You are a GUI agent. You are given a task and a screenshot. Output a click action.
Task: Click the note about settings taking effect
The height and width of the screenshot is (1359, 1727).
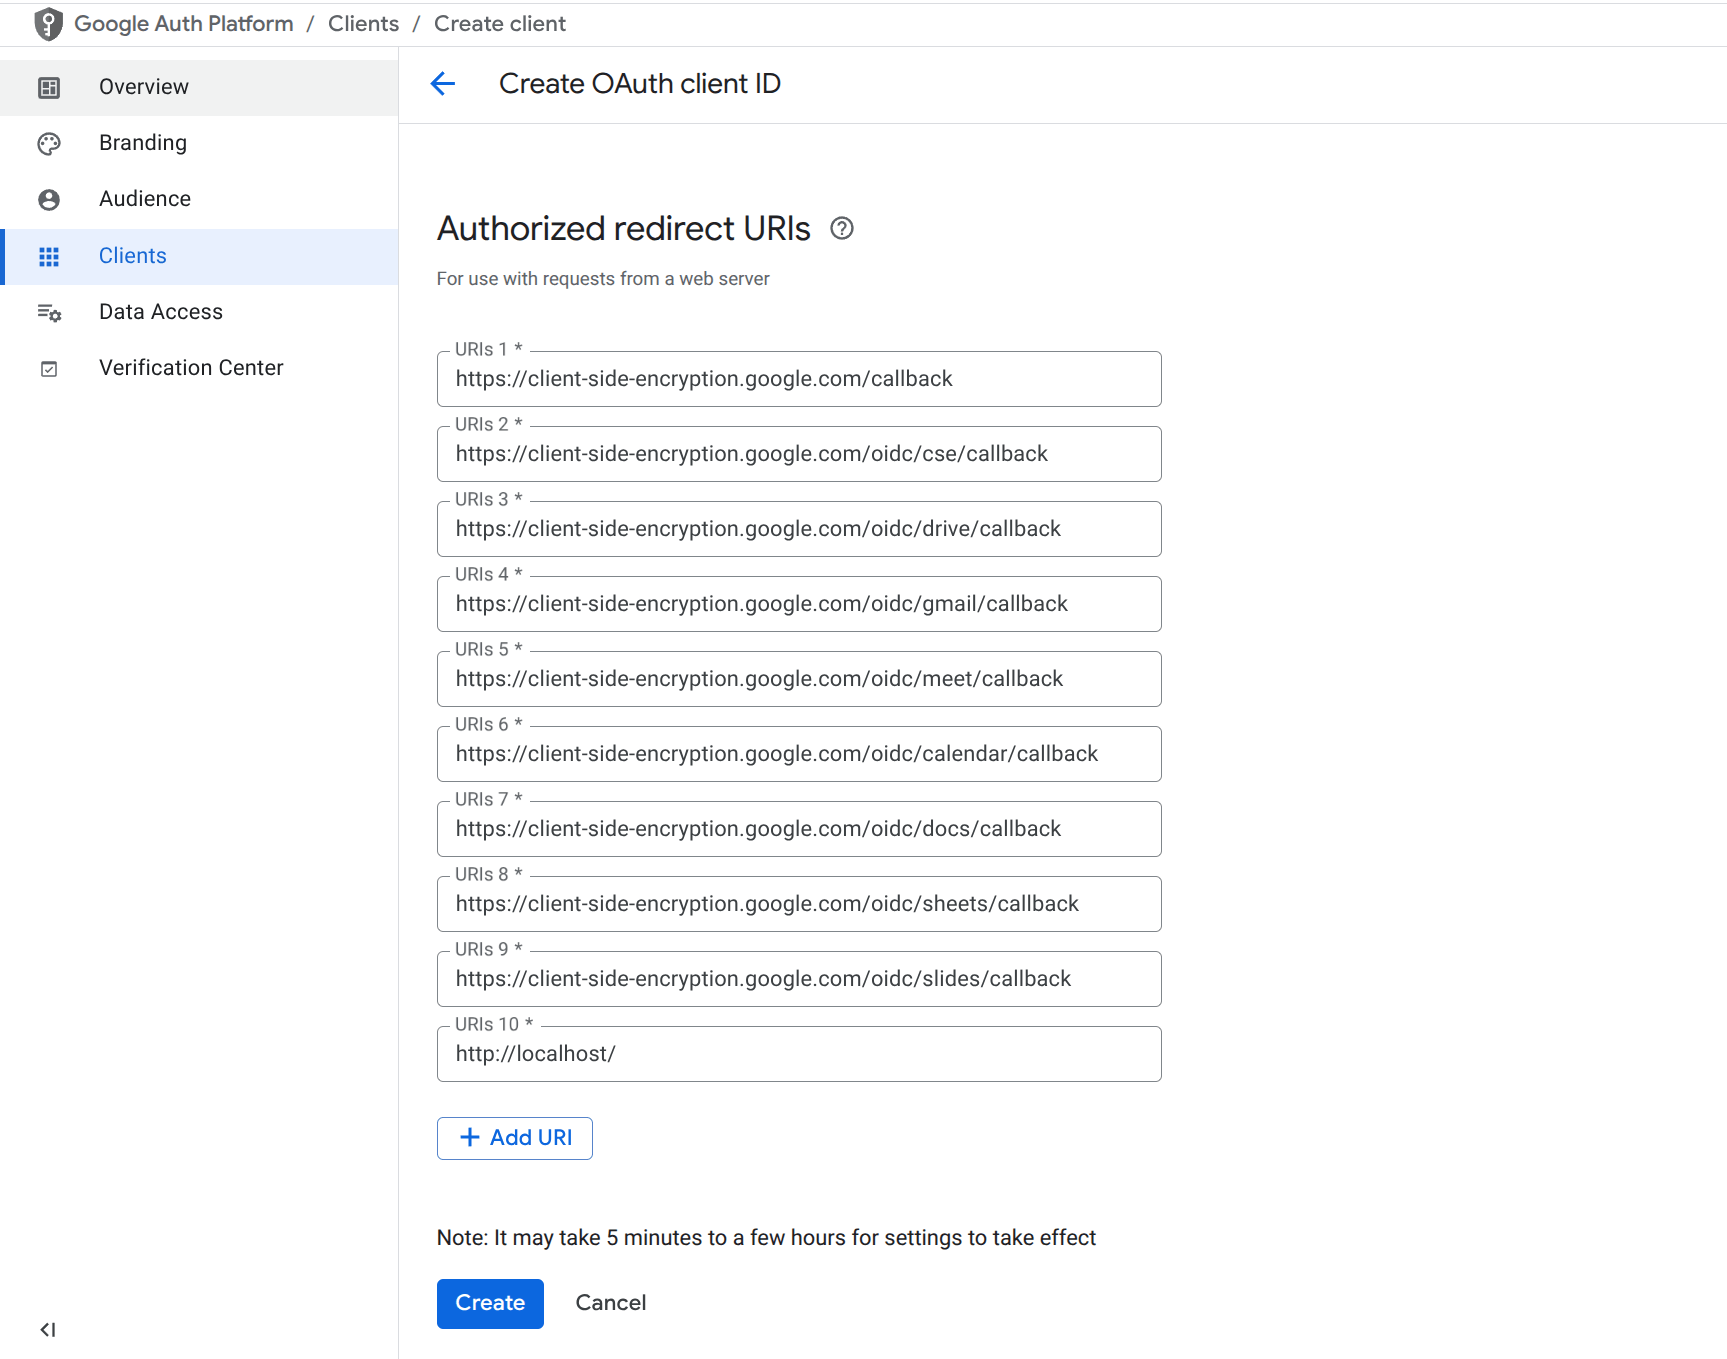pos(766,1238)
